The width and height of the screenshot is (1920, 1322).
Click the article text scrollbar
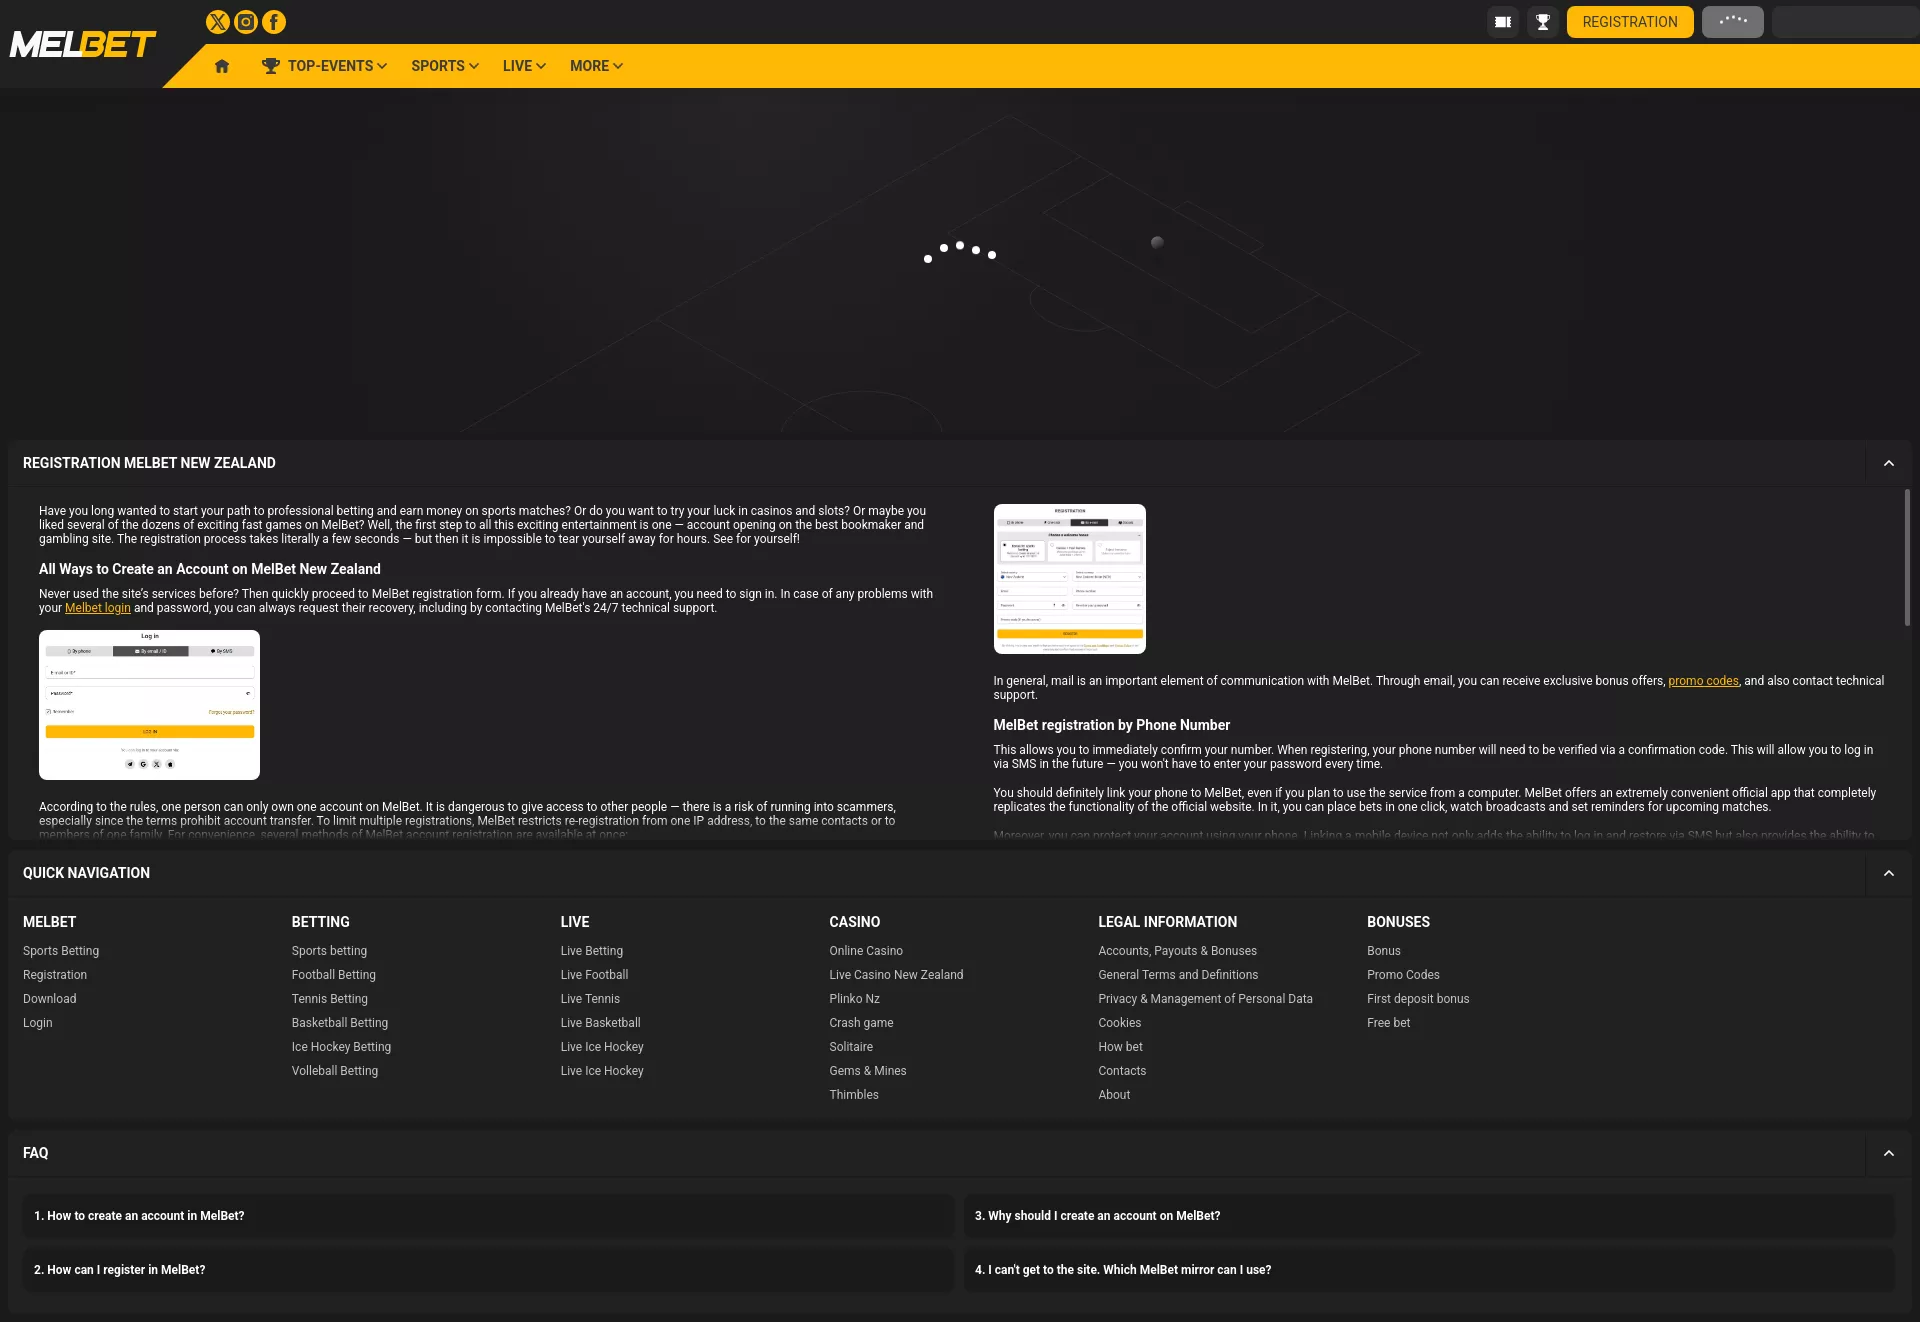(1907, 557)
